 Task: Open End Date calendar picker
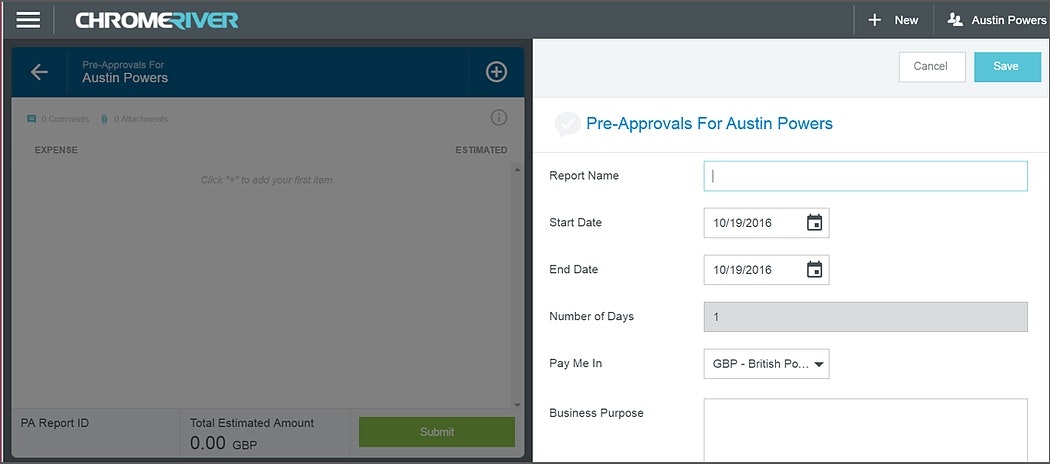pos(814,270)
